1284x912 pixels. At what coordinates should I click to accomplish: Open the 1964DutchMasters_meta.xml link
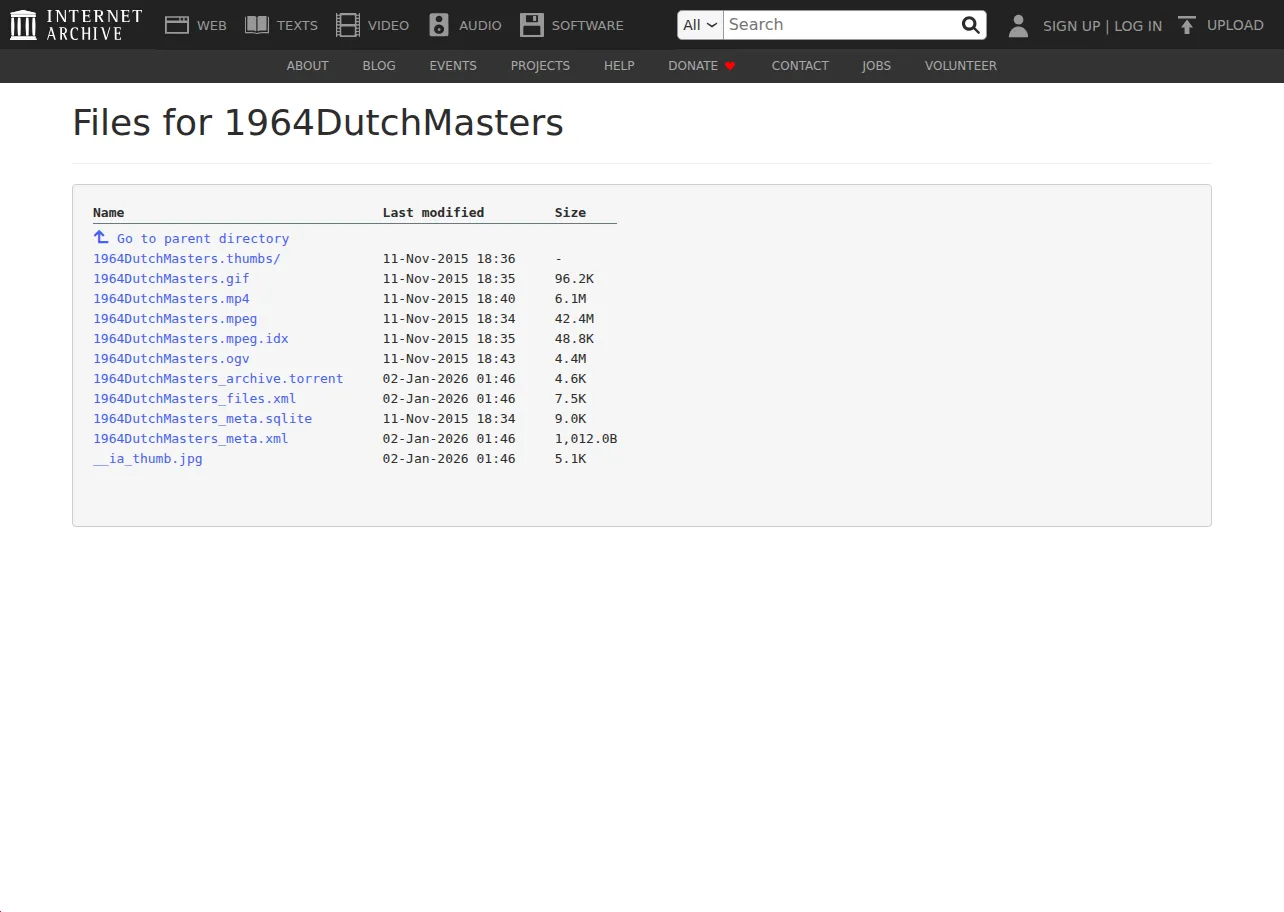[x=191, y=439]
